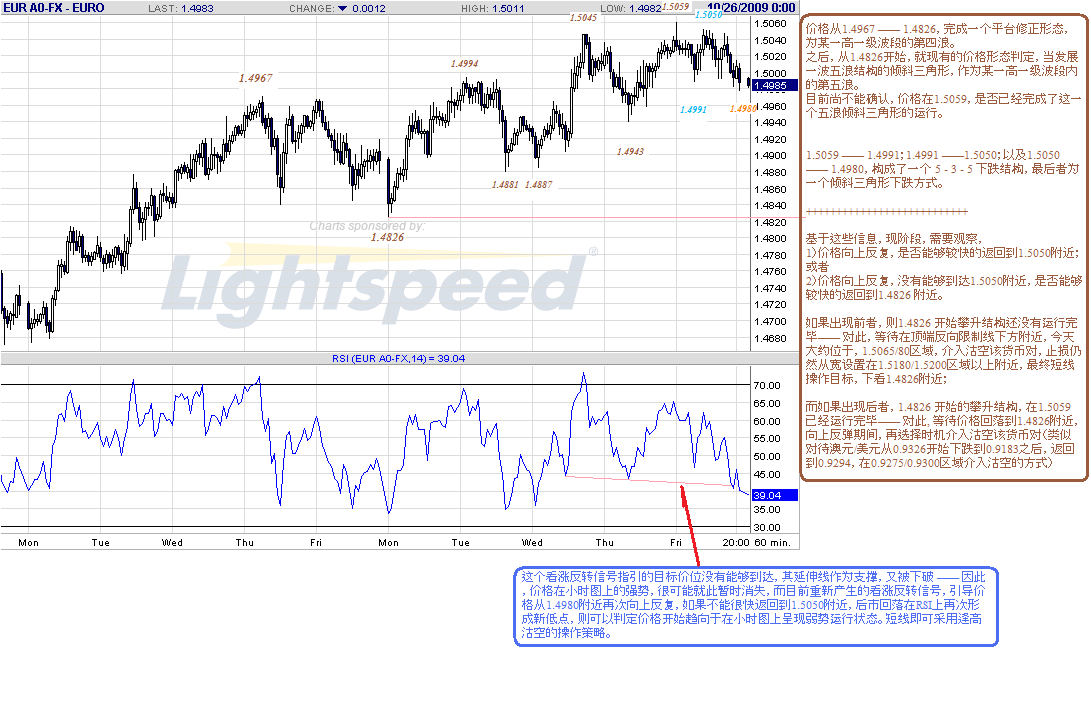This screenshot has height=701, width=1091.
Task: Click the 35.00 RSI axis label
Action: (x=767, y=510)
